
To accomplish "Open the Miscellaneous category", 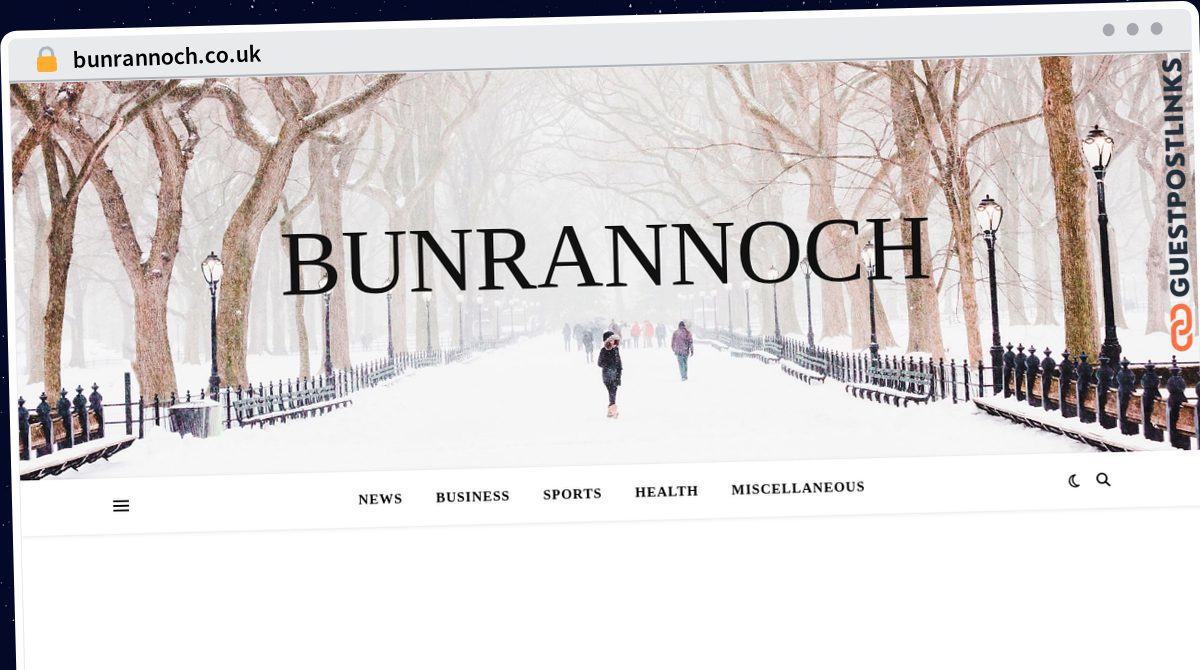I will coord(797,488).
